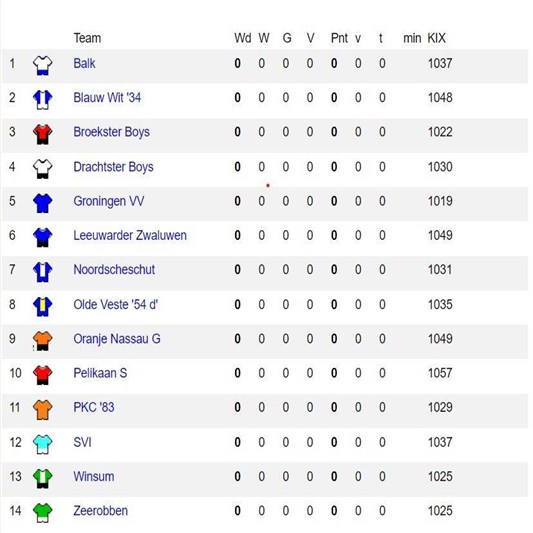Click Pelikaan S KIX value 1057

pyautogui.click(x=440, y=373)
